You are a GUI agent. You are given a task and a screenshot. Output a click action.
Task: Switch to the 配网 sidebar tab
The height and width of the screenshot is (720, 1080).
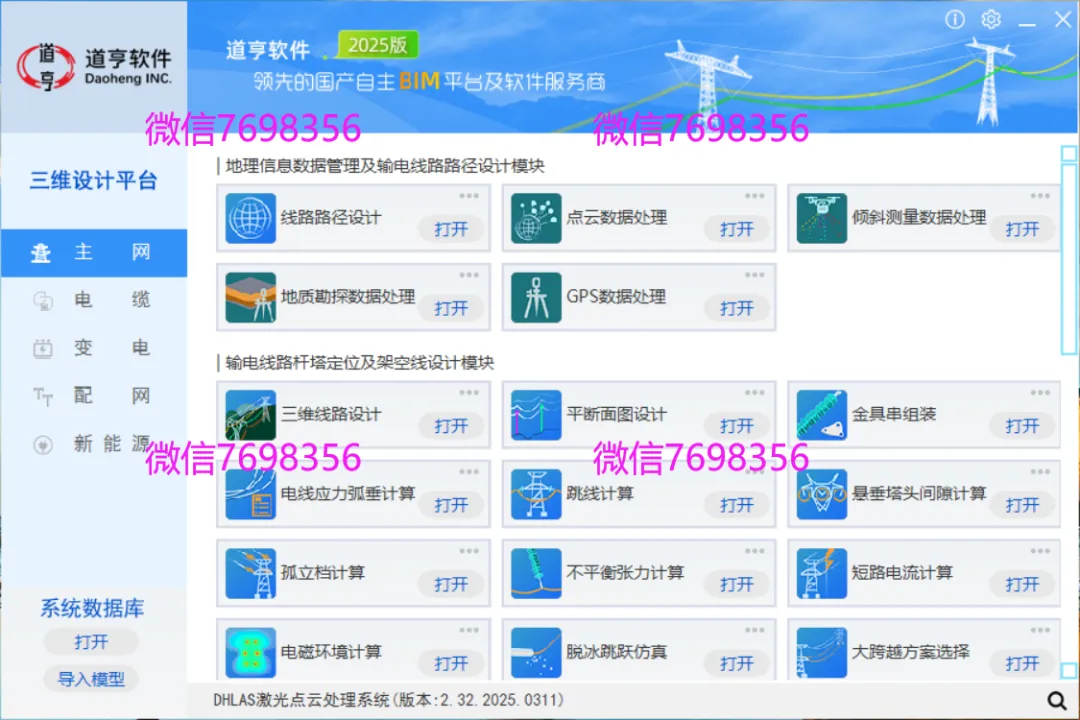tap(94, 395)
